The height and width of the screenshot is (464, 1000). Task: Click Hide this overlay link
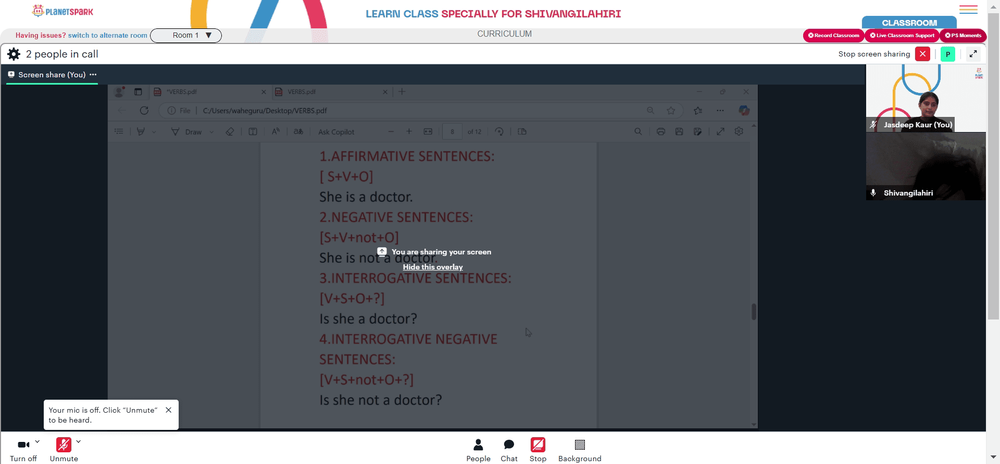coord(433,267)
